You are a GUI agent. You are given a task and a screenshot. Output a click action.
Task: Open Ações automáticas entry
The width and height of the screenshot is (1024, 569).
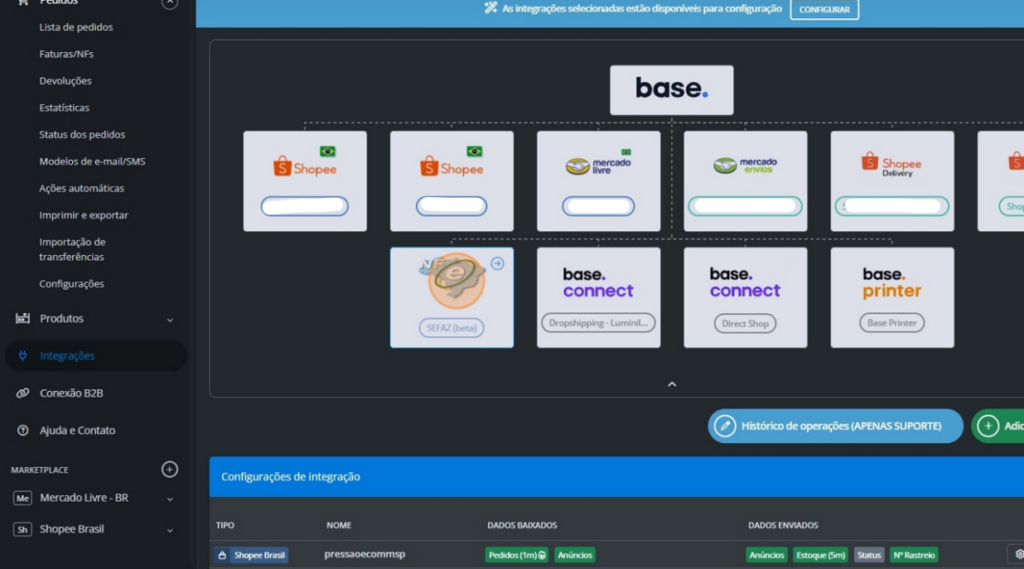81,187
